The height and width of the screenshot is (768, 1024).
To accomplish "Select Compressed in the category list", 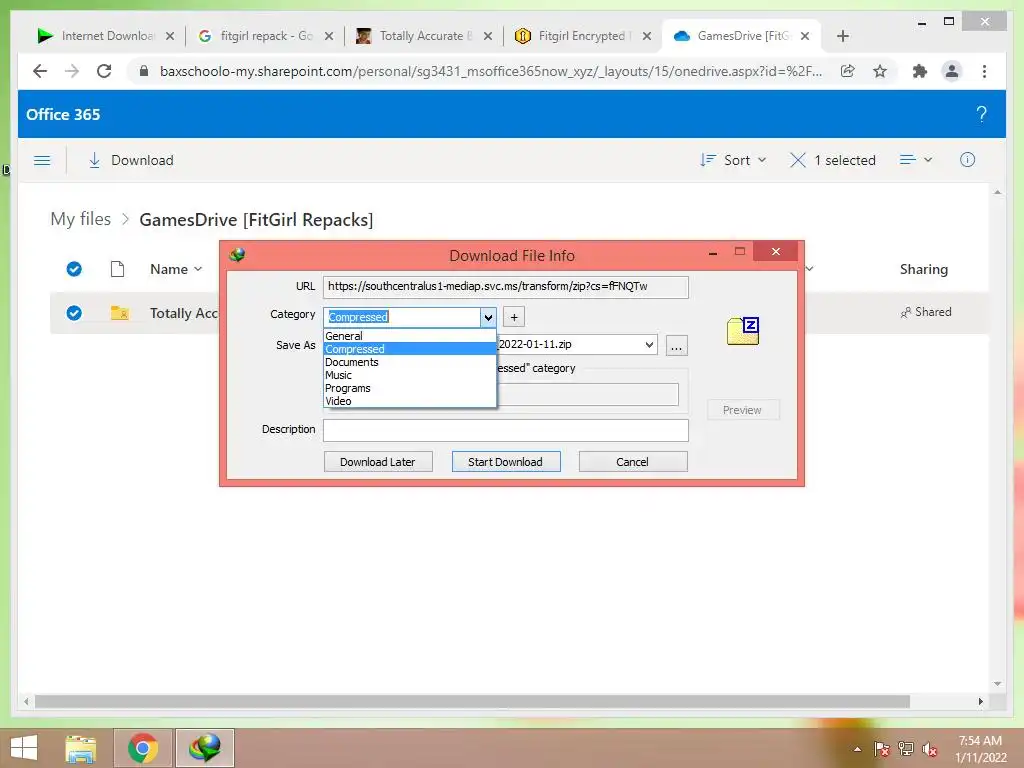I will click(x=409, y=349).
